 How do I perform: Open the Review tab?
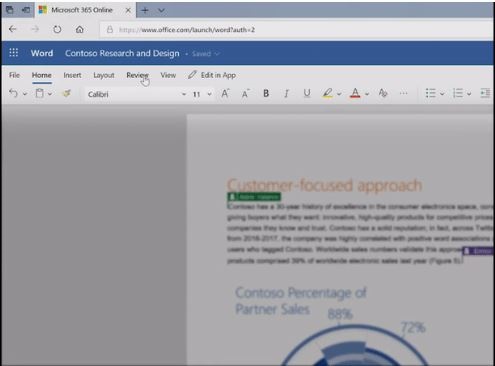[137, 75]
